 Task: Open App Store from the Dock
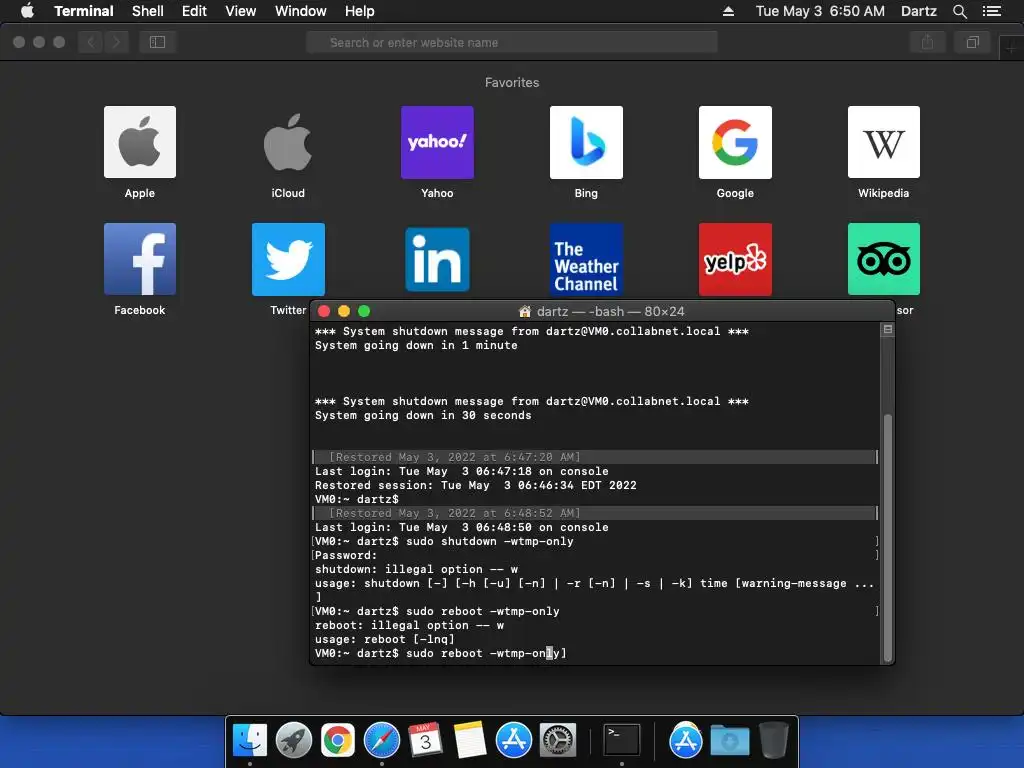coord(513,741)
